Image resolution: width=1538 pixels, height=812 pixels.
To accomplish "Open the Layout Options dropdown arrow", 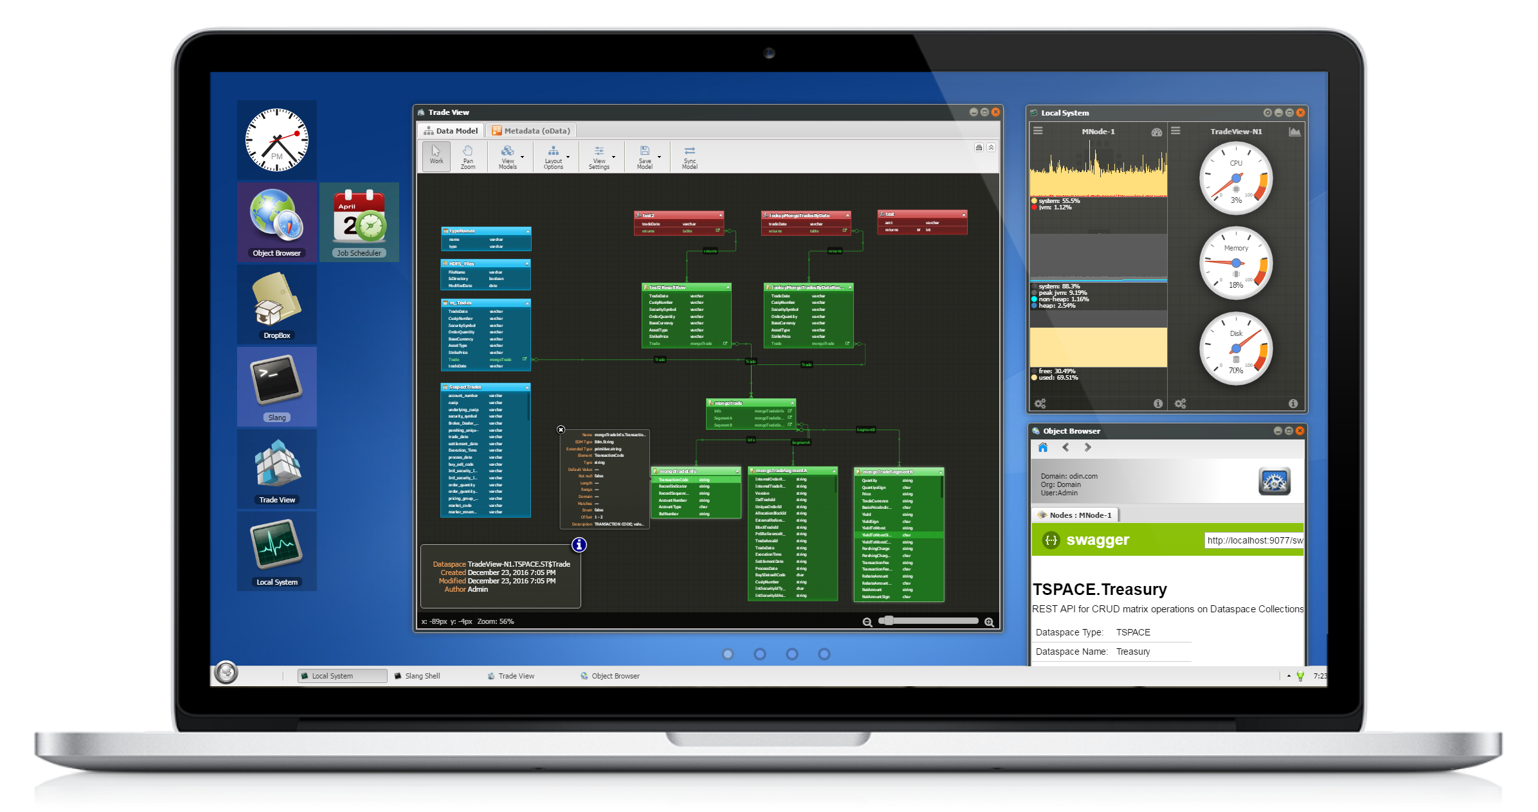I will [569, 158].
